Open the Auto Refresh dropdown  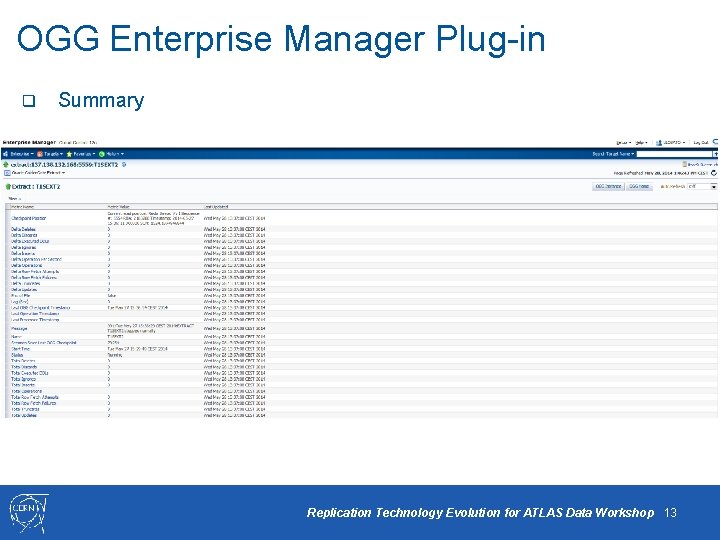[702, 186]
